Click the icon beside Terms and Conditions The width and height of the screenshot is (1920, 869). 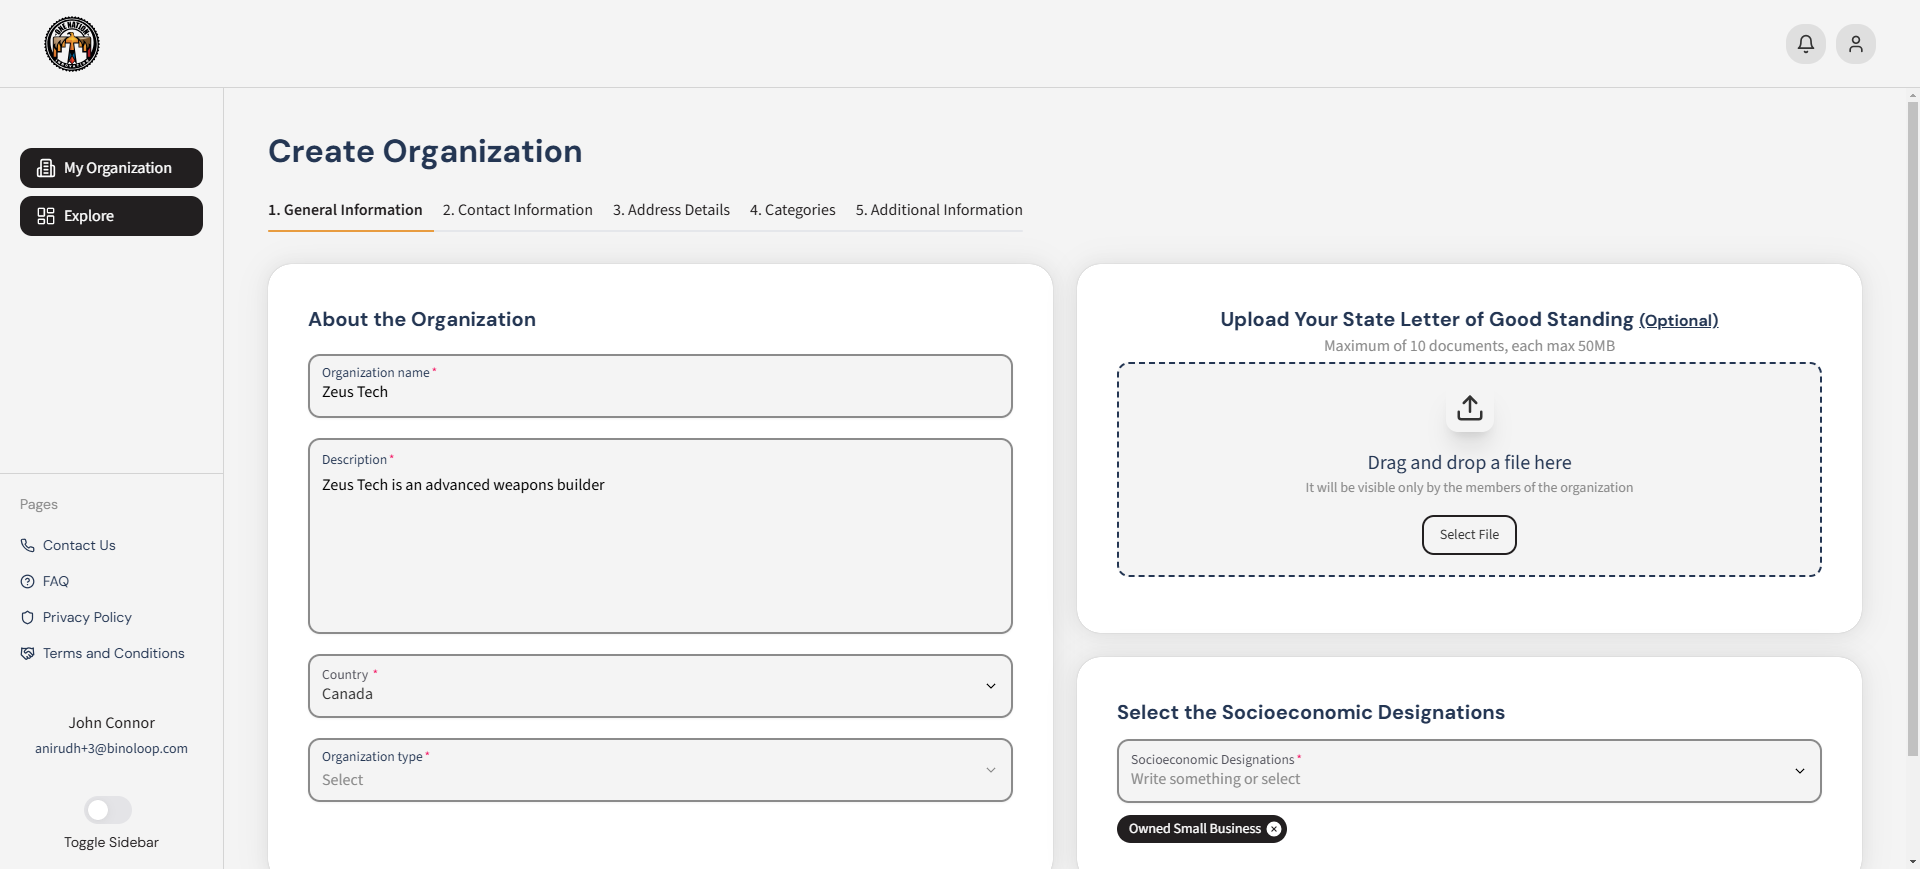point(27,653)
